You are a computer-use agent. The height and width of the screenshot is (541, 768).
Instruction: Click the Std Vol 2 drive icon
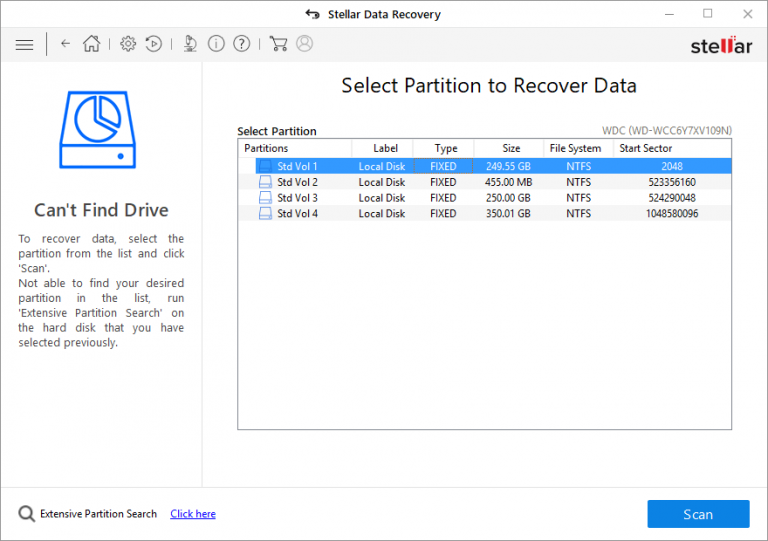point(265,182)
